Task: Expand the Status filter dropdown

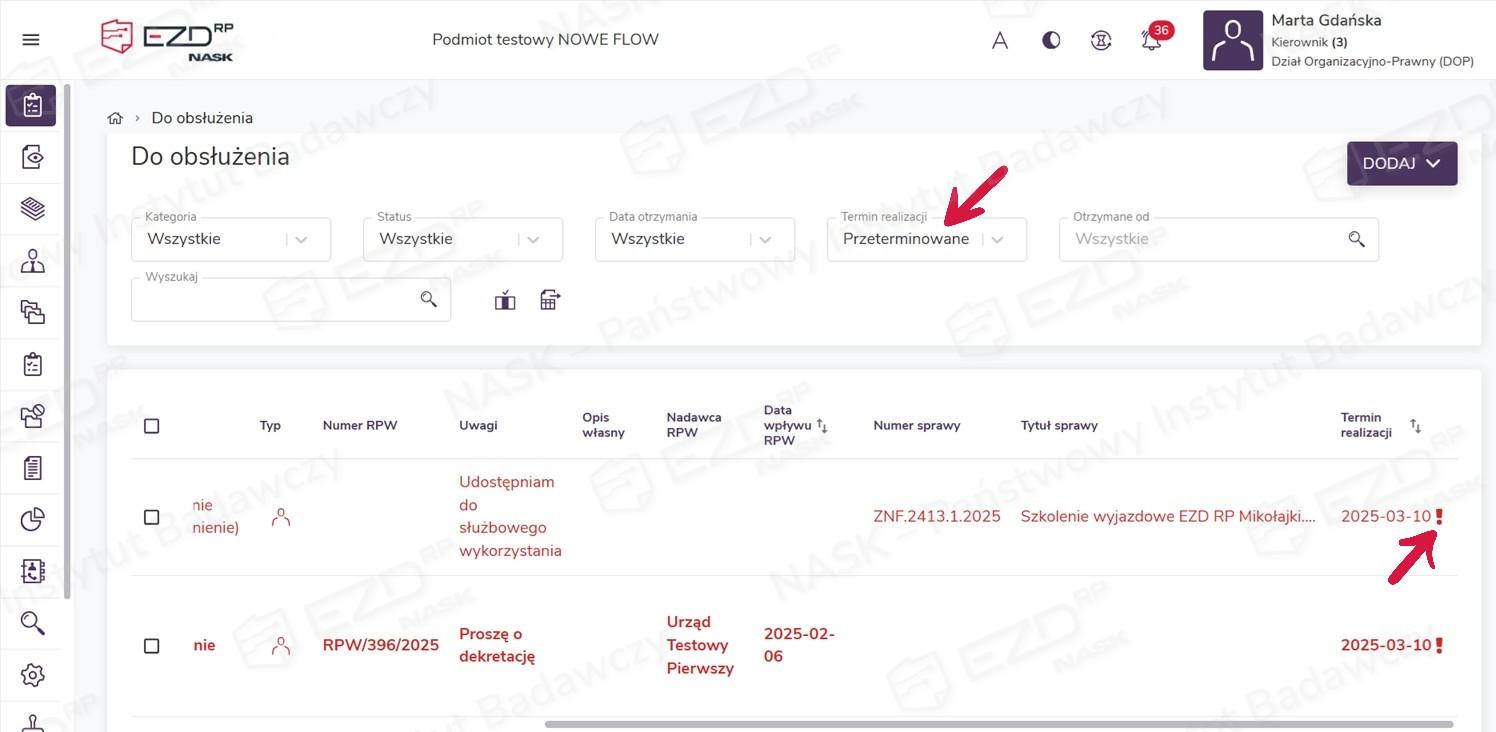Action: (533, 240)
